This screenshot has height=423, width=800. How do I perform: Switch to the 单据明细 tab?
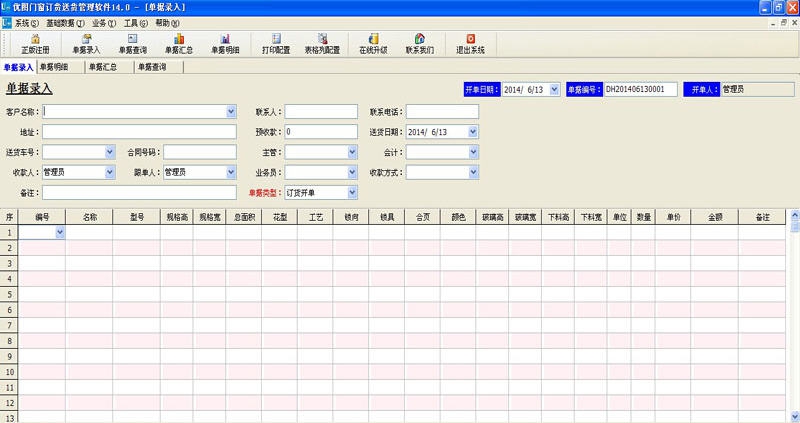click(x=54, y=67)
